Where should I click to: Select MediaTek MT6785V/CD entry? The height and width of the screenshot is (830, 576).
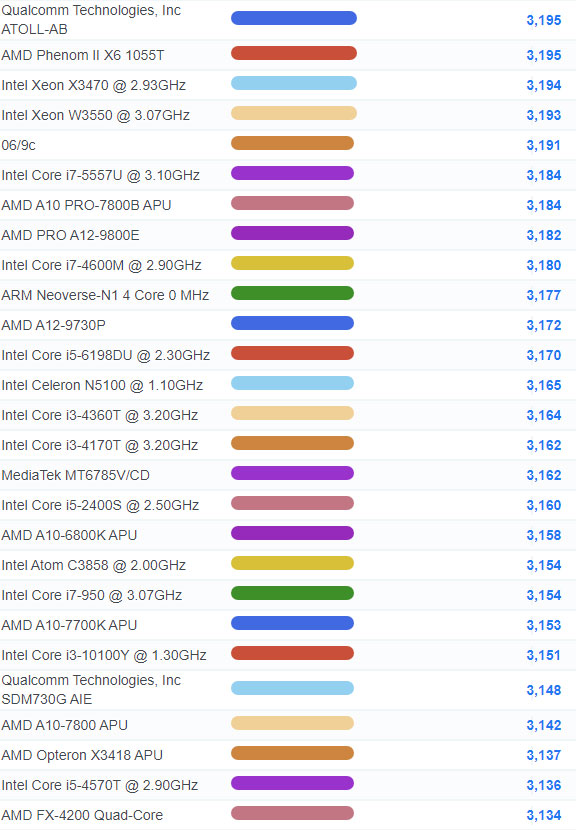pyautogui.click(x=76, y=475)
